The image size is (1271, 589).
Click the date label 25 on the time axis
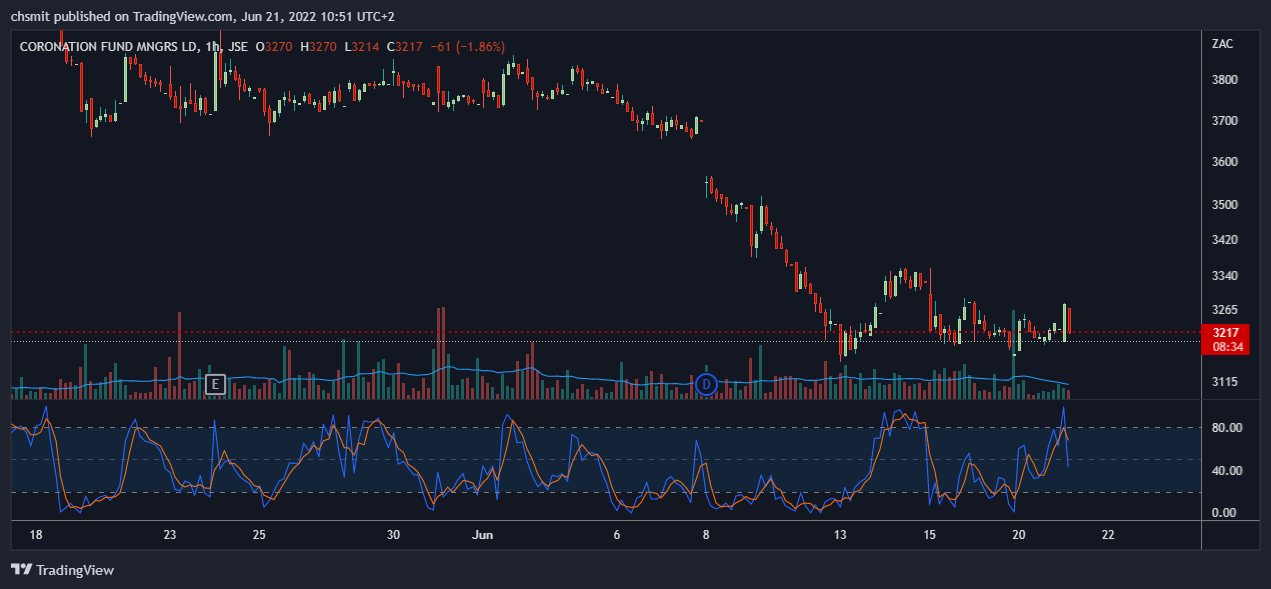(x=259, y=535)
